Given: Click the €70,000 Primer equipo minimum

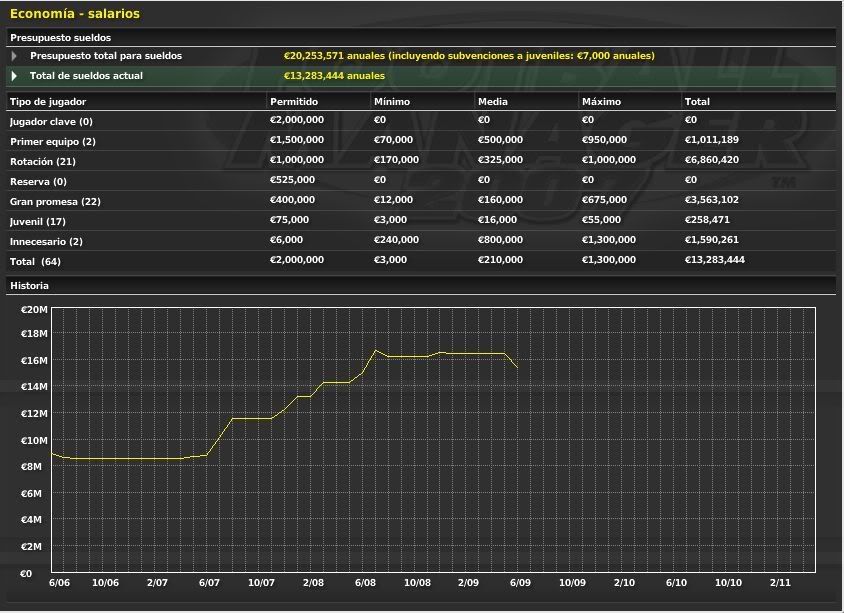Looking at the screenshot, I should [393, 140].
